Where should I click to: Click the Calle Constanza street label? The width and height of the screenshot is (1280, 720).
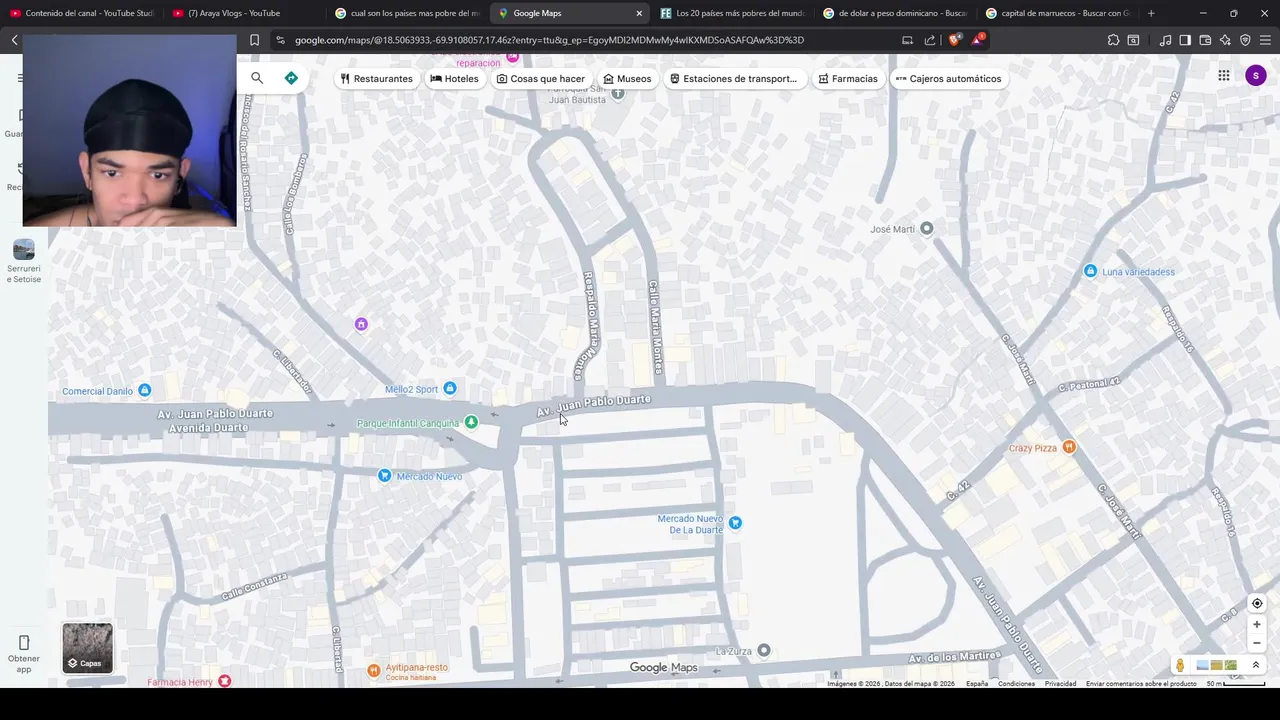click(x=254, y=586)
